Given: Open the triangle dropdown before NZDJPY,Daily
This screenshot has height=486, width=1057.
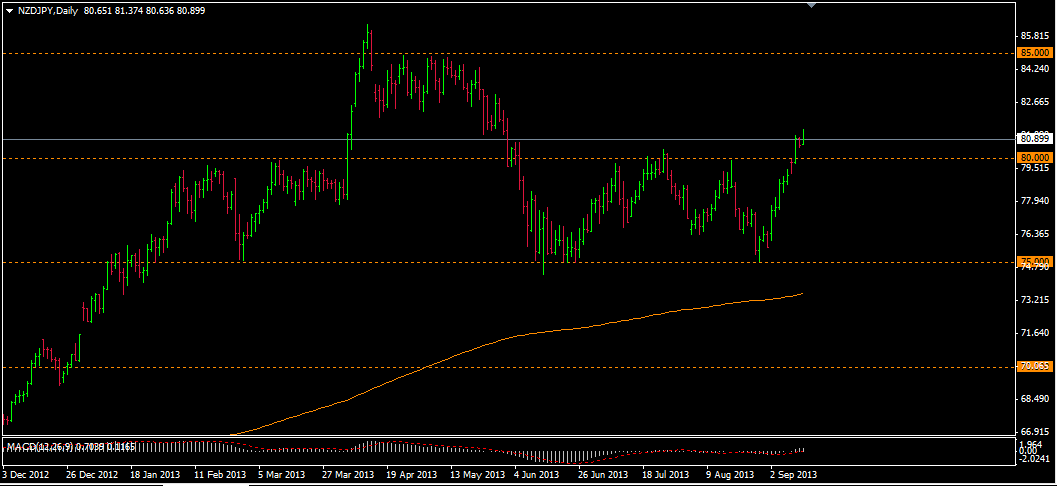Looking at the screenshot, I should point(9,11).
